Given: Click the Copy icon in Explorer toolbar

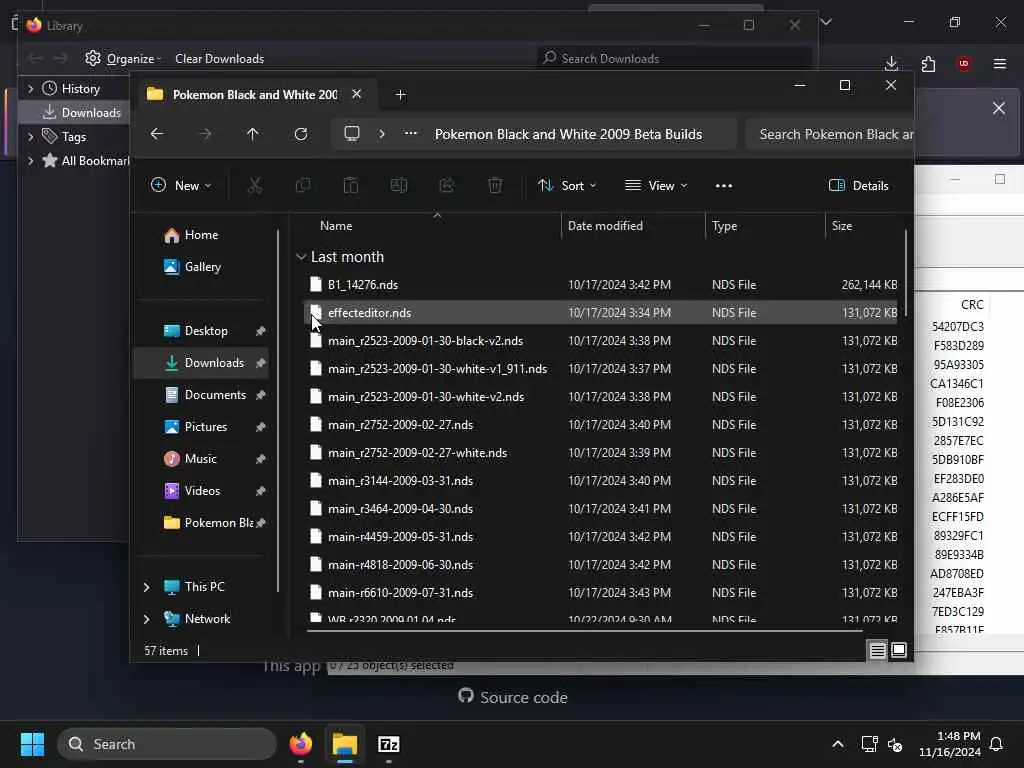Looking at the screenshot, I should [302, 185].
